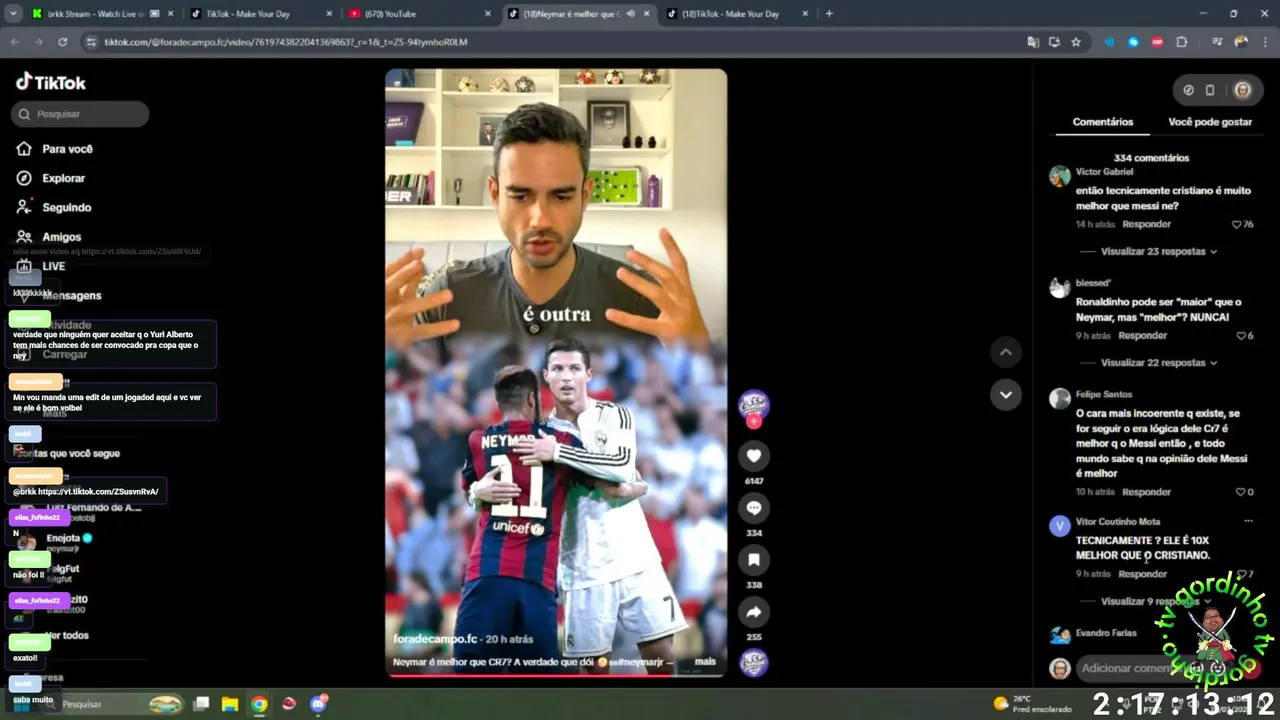The width and height of the screenshot is (1280, 720).
Task: Translate page via translate icon in address bar
Action: tap(1033, 42)
